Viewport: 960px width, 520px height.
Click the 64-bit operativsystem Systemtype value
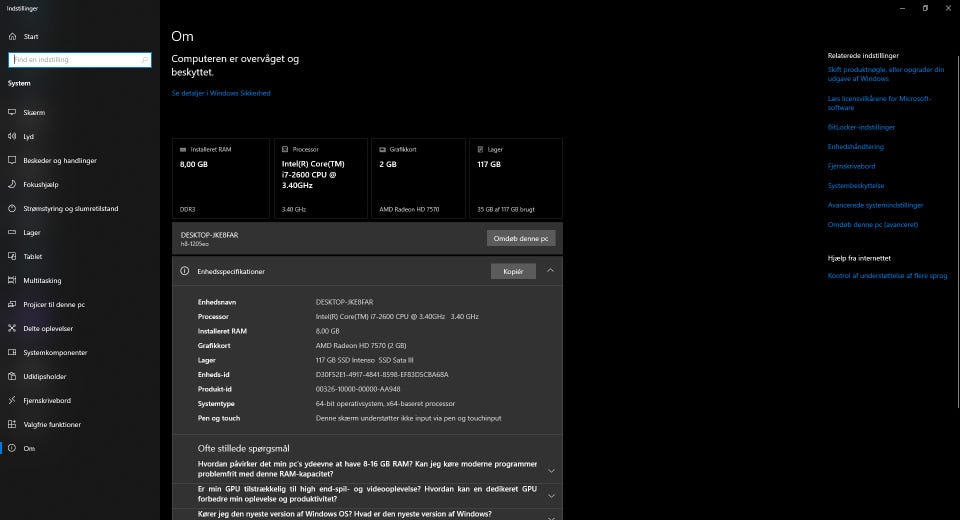(385, 404)
